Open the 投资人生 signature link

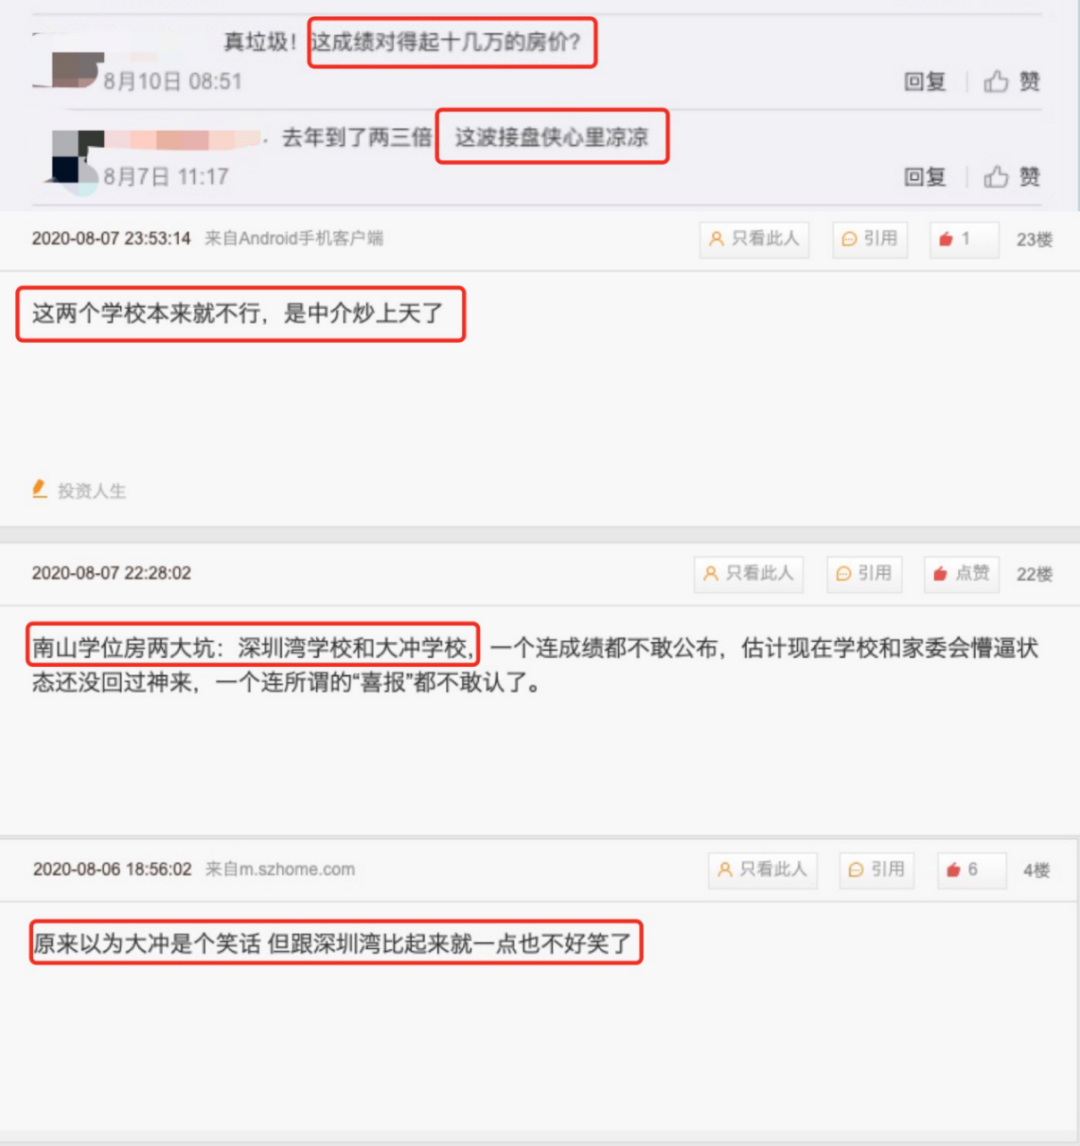(x=92, y=491)
